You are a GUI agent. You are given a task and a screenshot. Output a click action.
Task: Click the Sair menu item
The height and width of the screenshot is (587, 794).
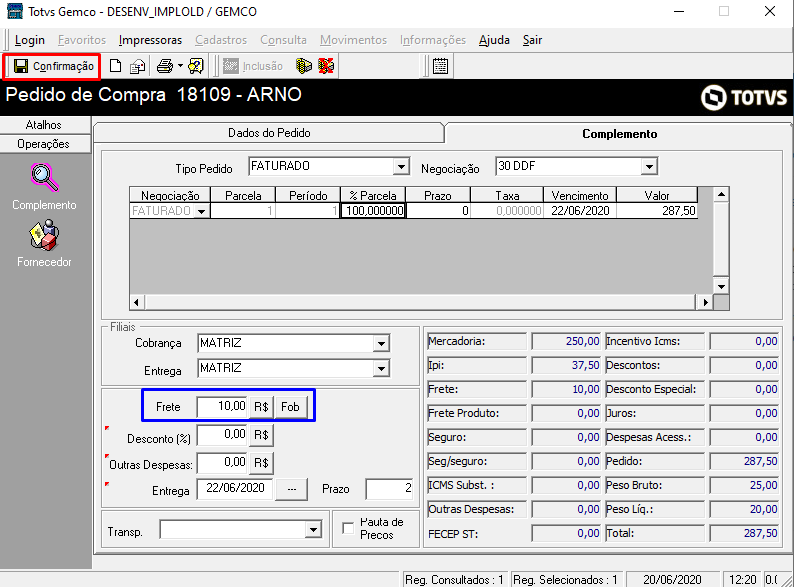532,40
